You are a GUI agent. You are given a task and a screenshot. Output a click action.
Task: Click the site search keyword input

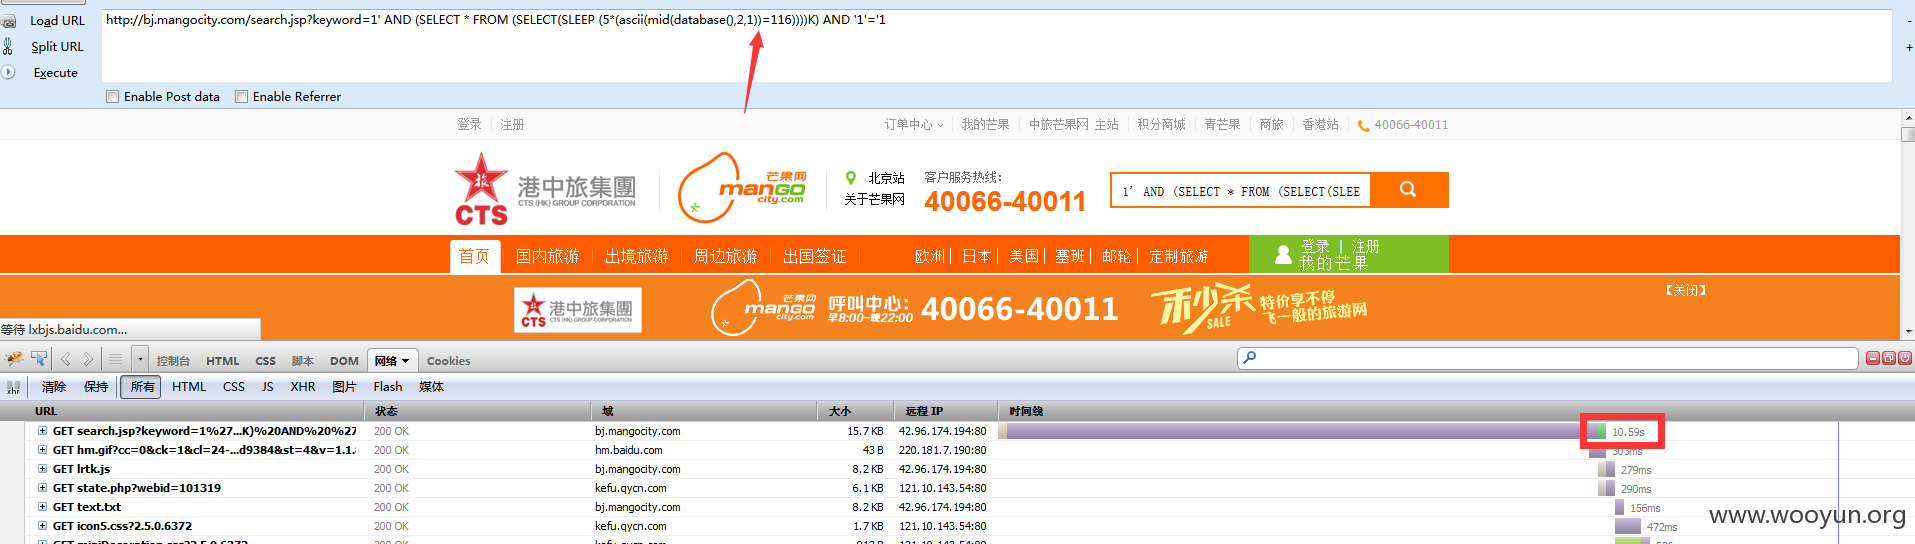[1240, 190]
